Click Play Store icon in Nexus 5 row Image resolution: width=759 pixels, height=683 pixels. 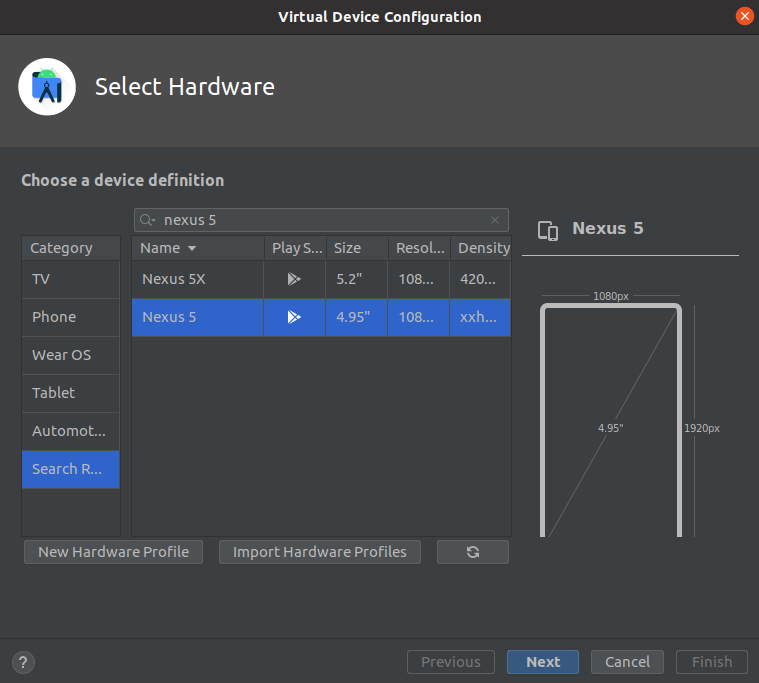(x=294, y=317)
